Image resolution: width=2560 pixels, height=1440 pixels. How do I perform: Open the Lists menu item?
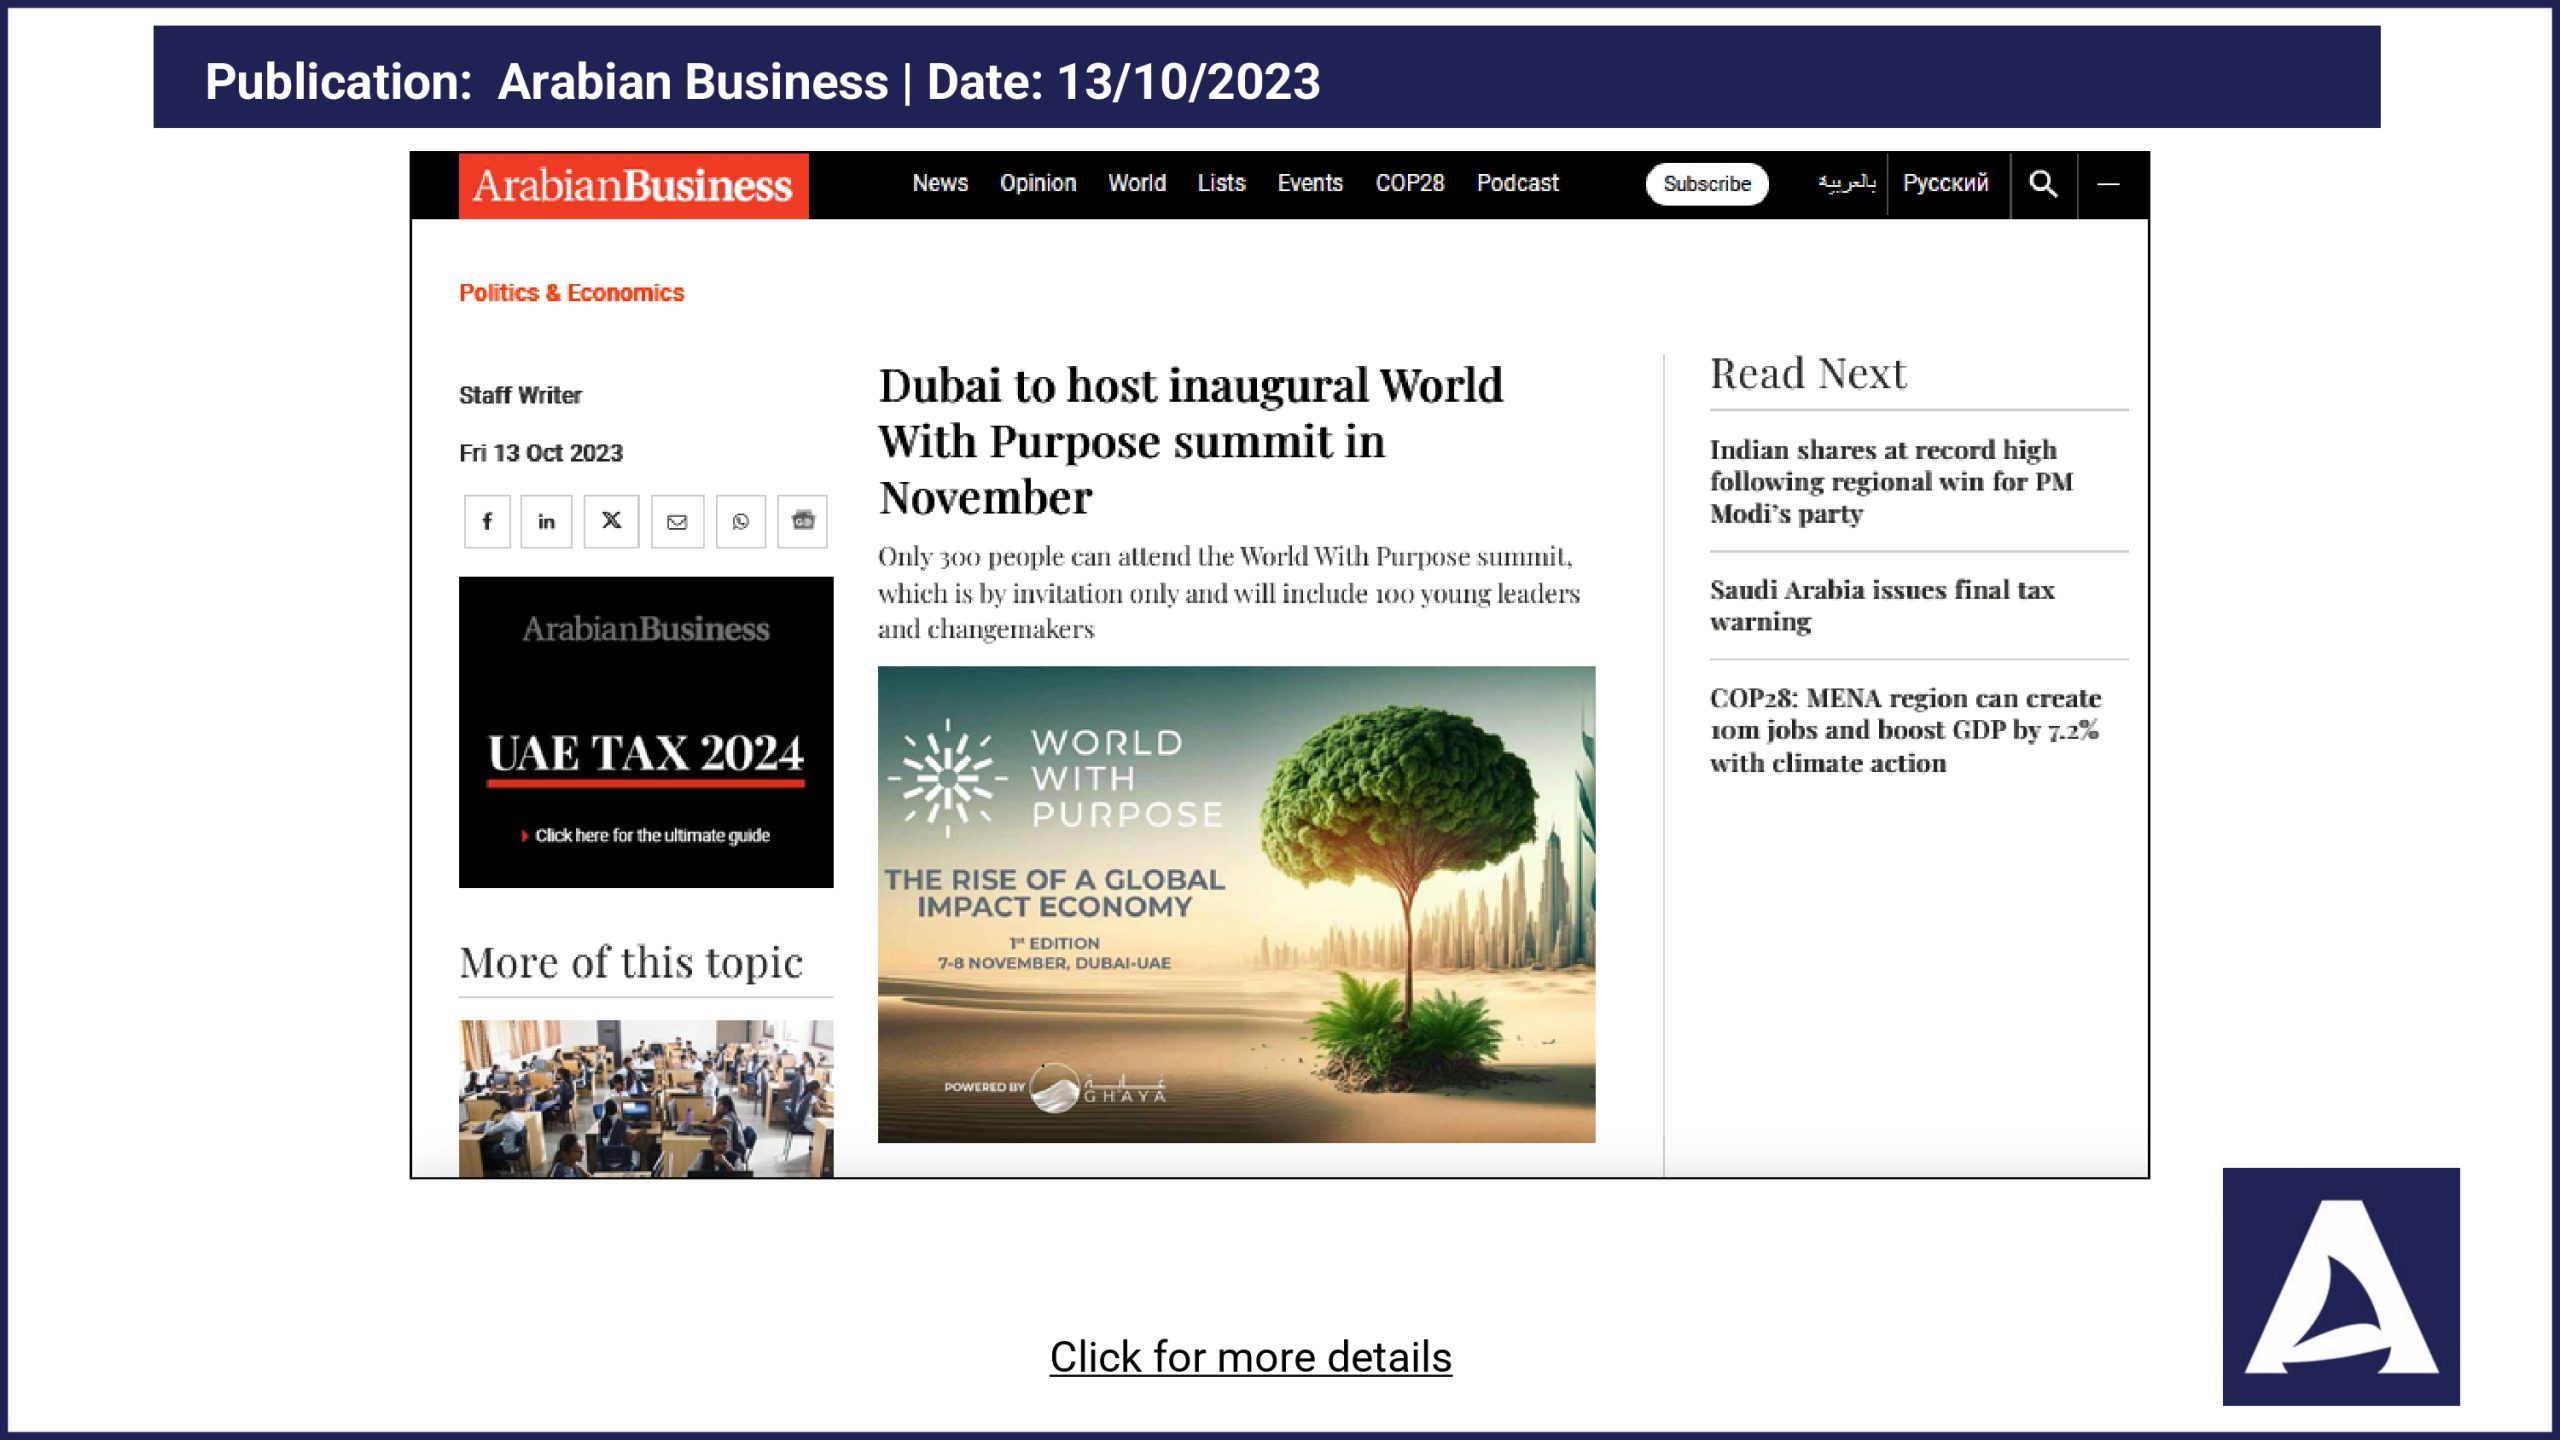[1221, 183]
